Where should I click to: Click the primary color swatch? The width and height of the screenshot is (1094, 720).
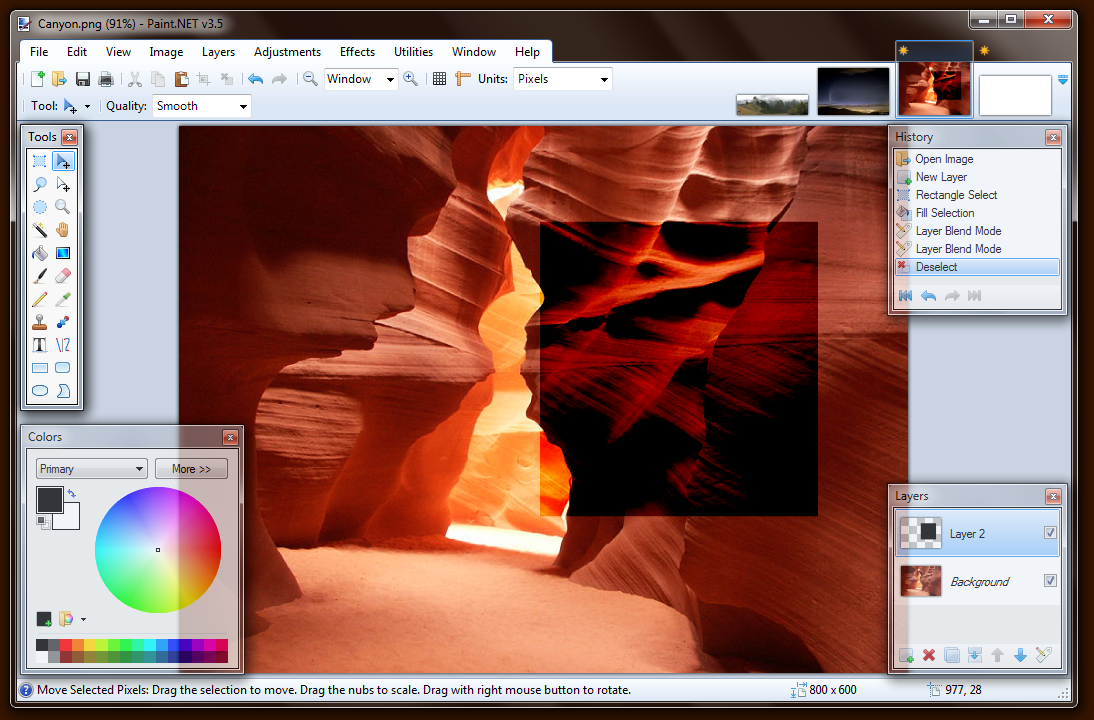click(x=48, y=499)
